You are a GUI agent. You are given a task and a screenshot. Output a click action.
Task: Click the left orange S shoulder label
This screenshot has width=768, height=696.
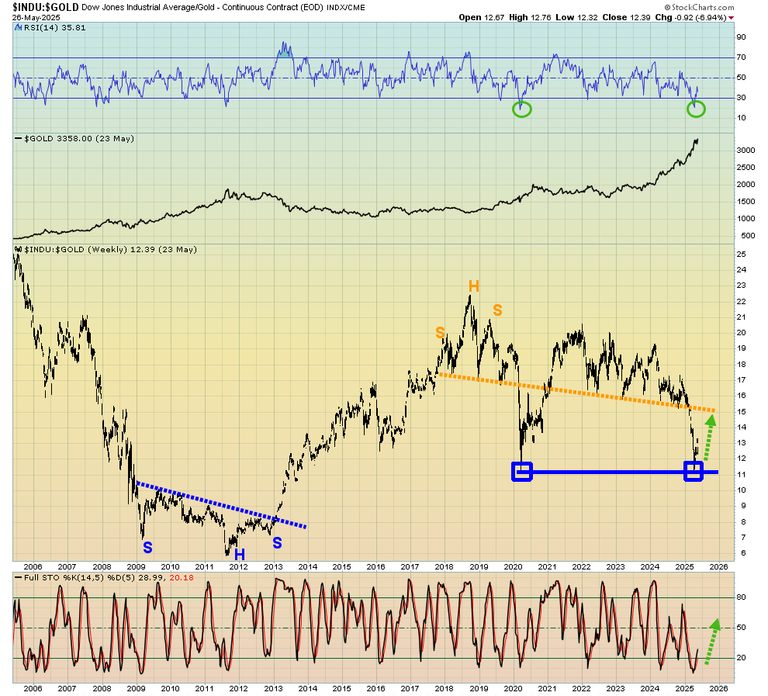[440, 332]
